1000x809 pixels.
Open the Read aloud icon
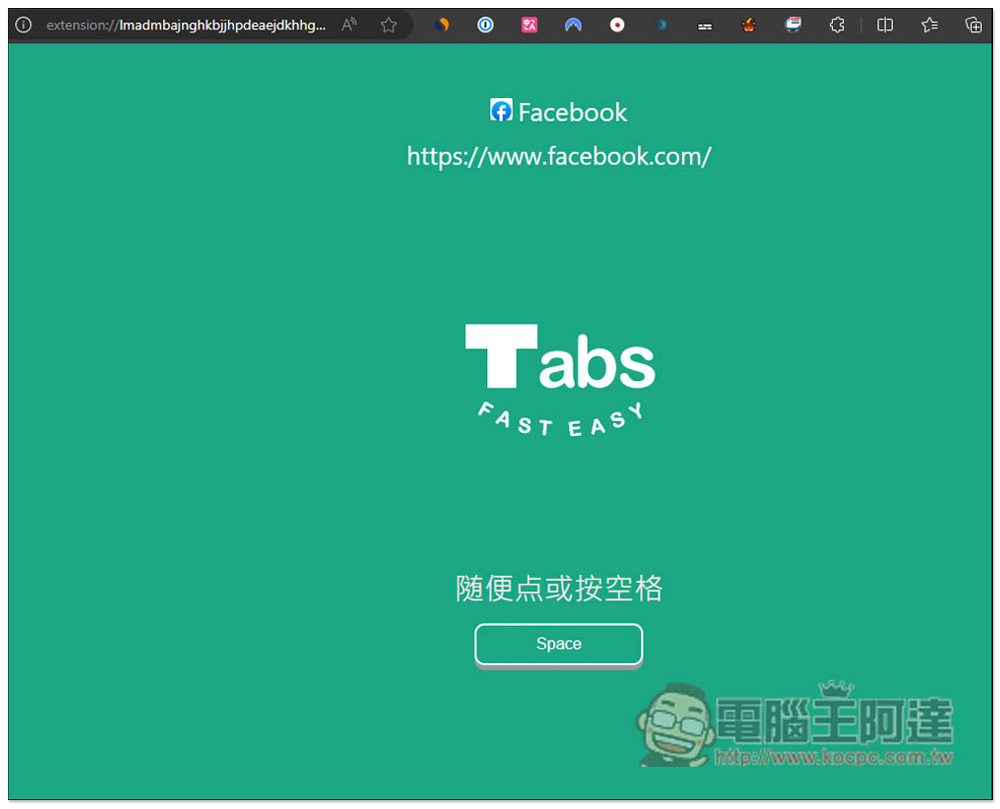click(x=349, y=25)
